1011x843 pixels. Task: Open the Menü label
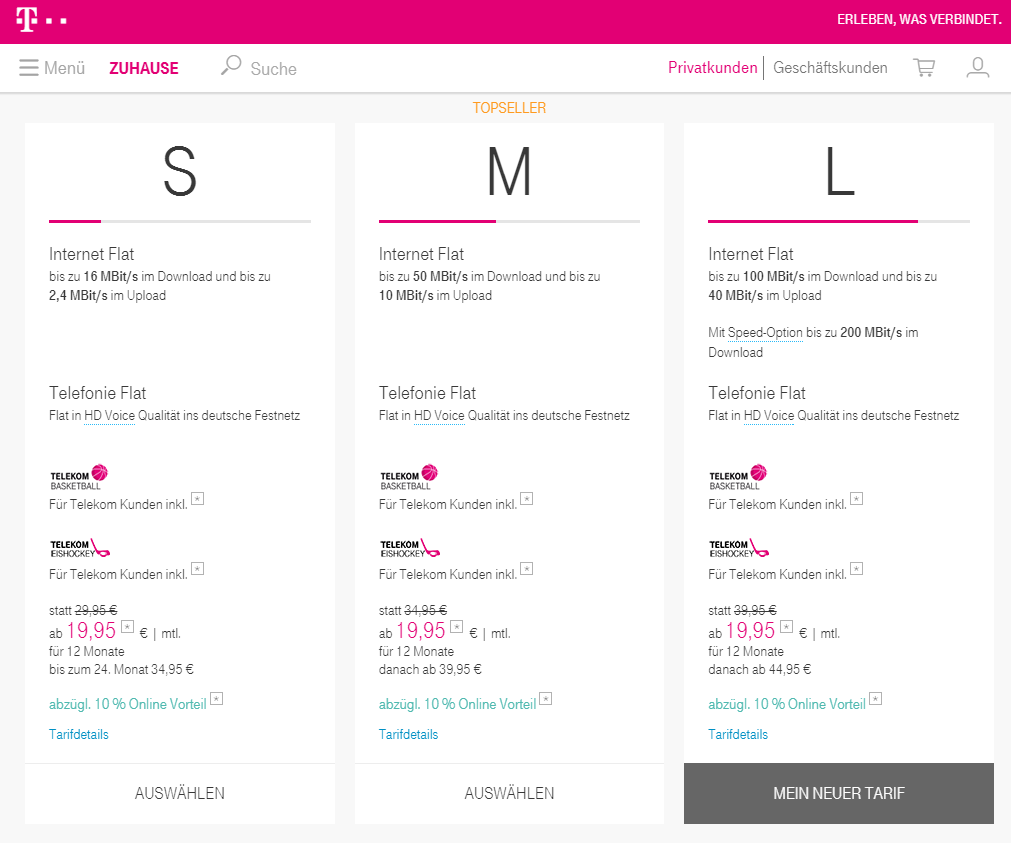click(x=64, y=68)
